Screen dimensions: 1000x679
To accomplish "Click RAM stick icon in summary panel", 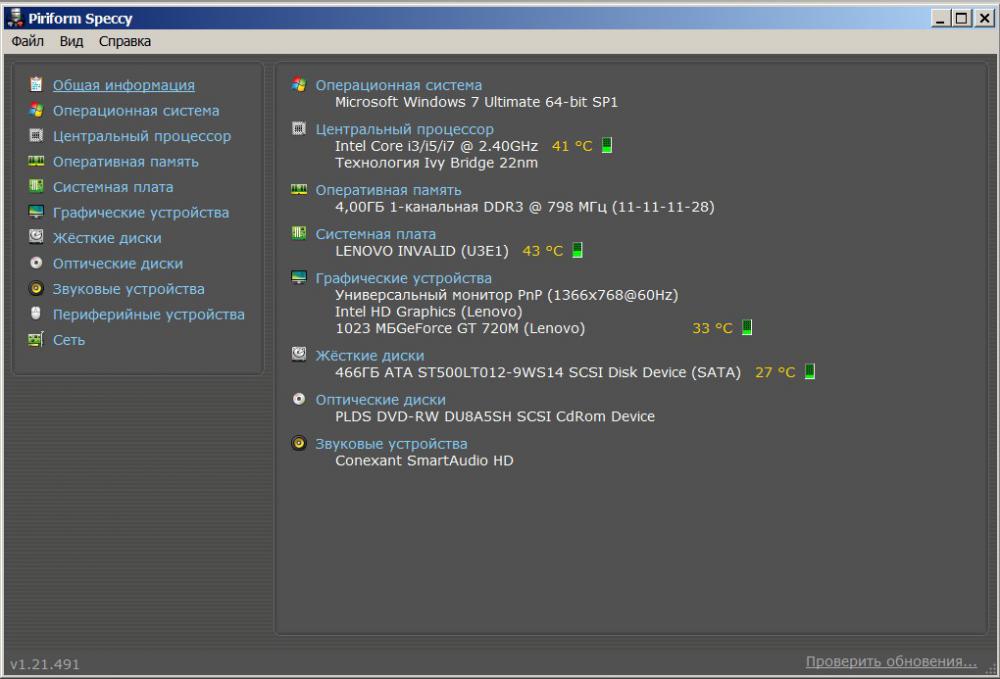I will point(298,189).
